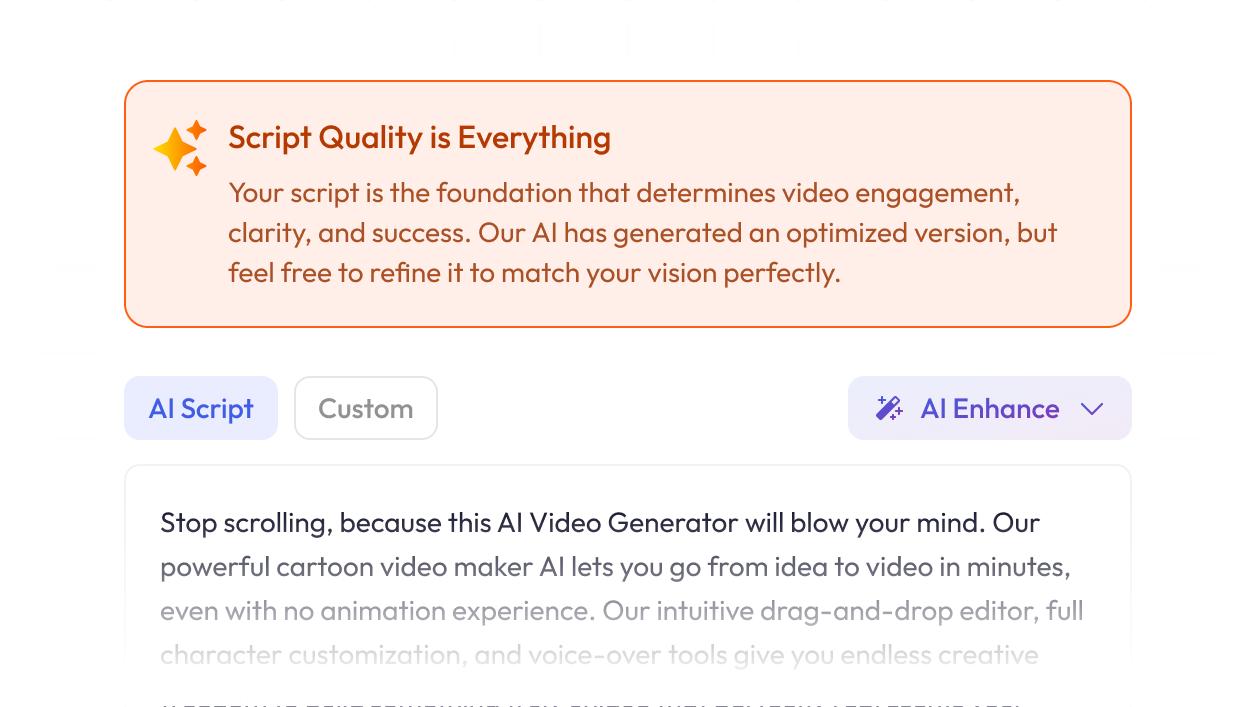Click the banner line "feel free to refine it"
The image size is (1256, 707).
(534, 273)
